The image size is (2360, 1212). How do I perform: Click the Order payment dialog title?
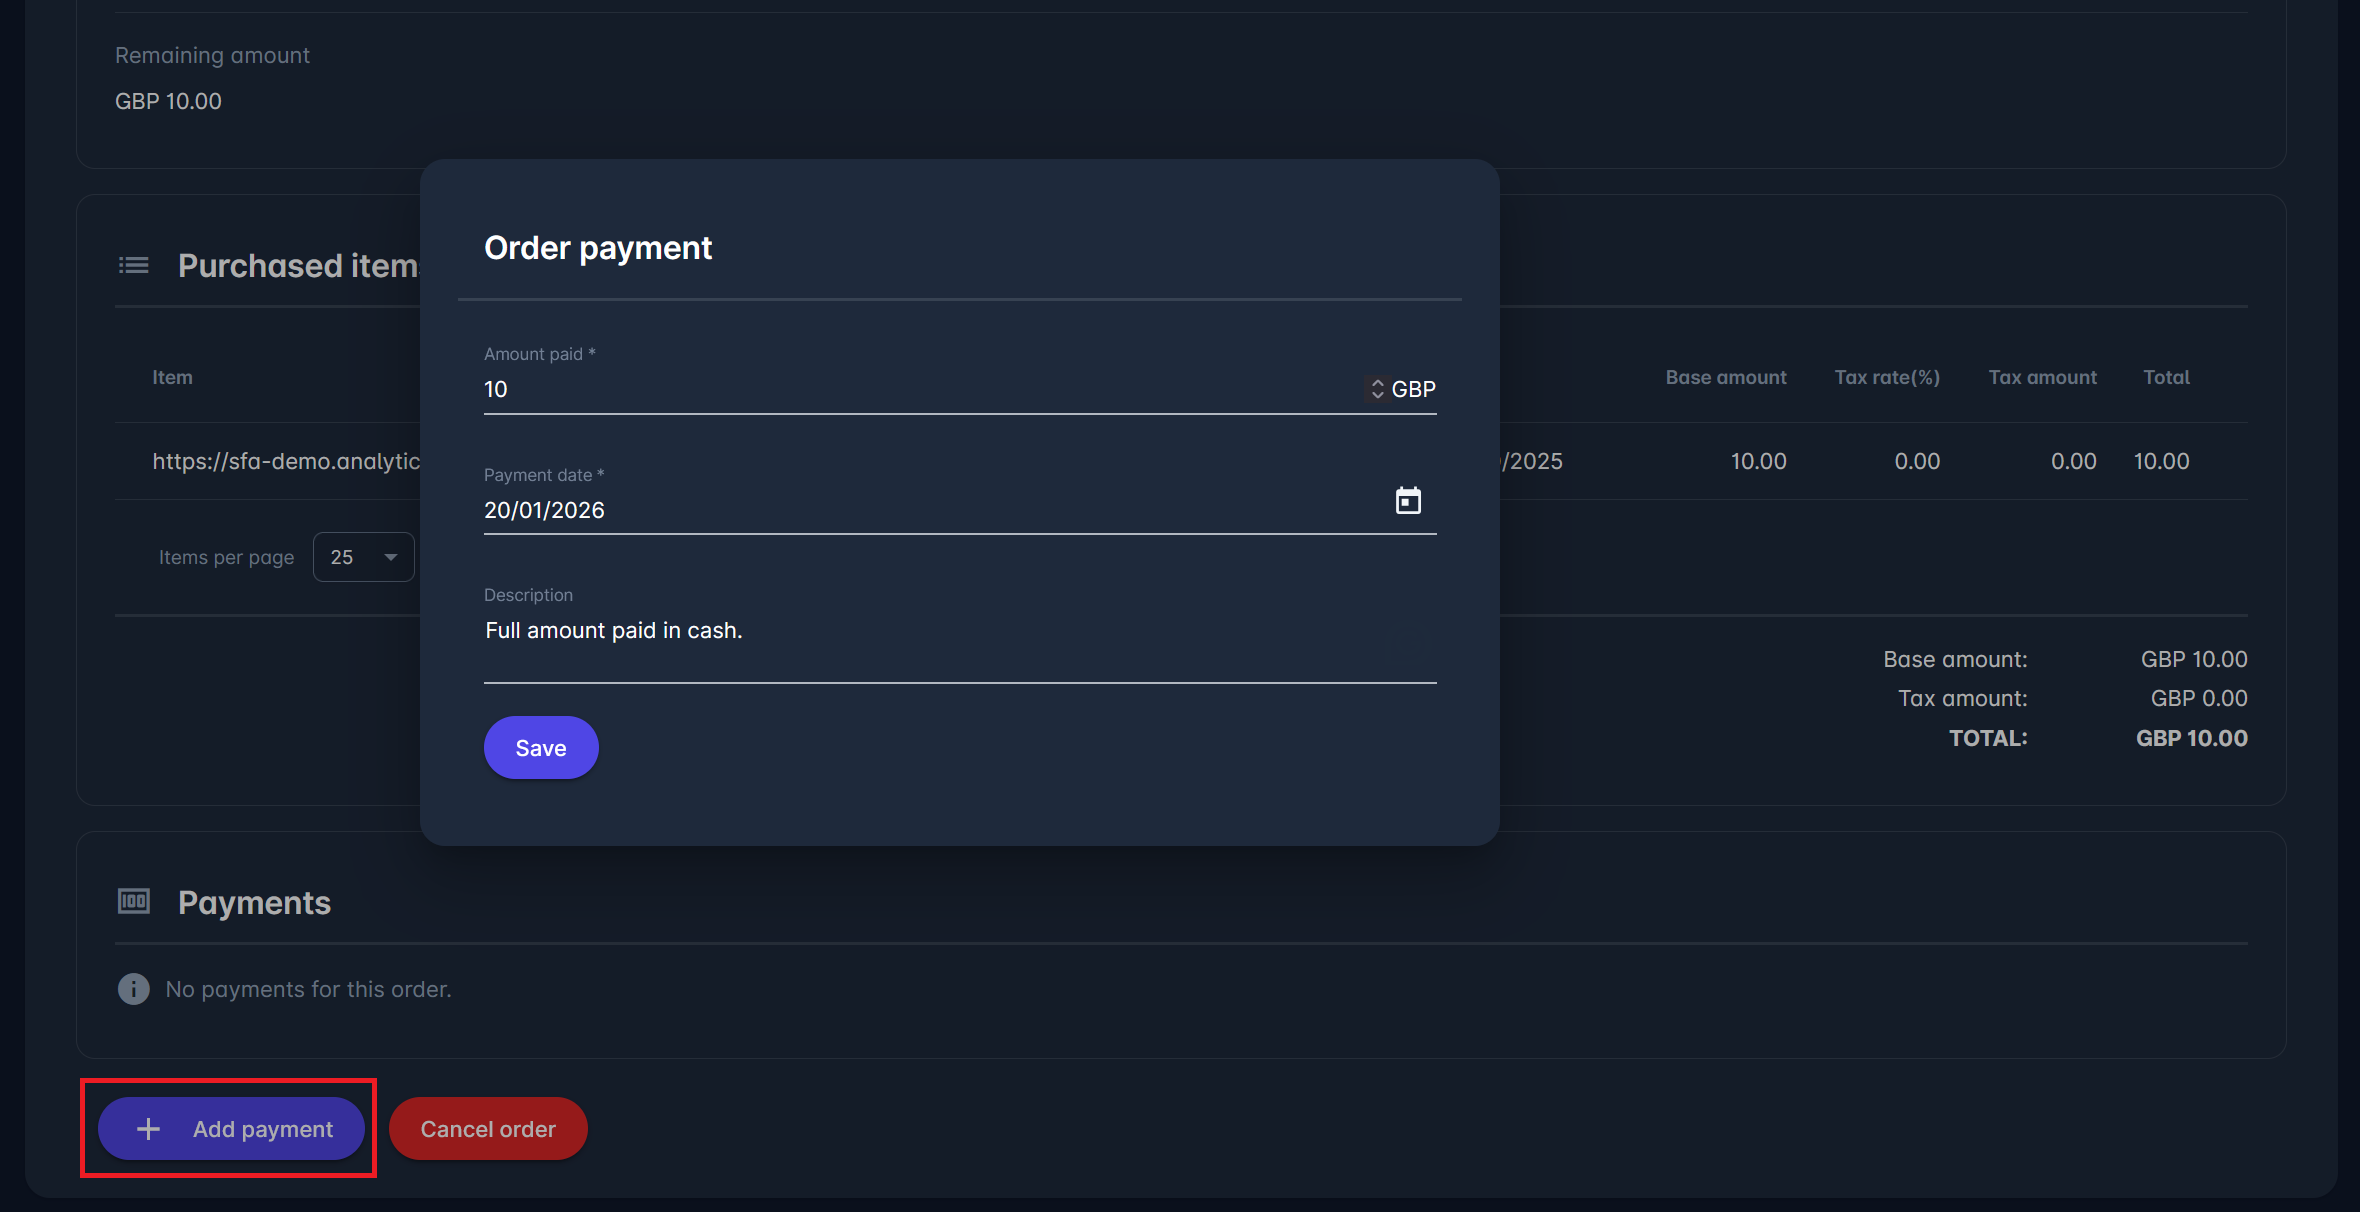point(598,248)
